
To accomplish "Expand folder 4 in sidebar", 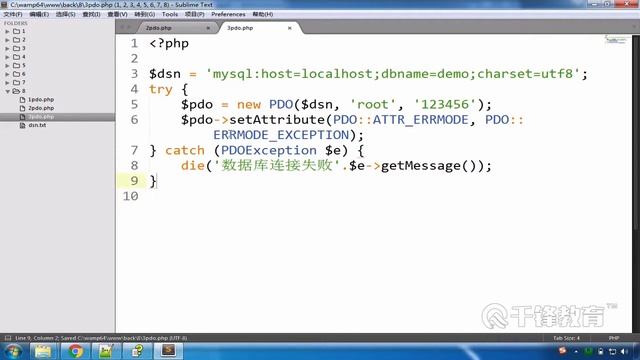I will (7, 57).
